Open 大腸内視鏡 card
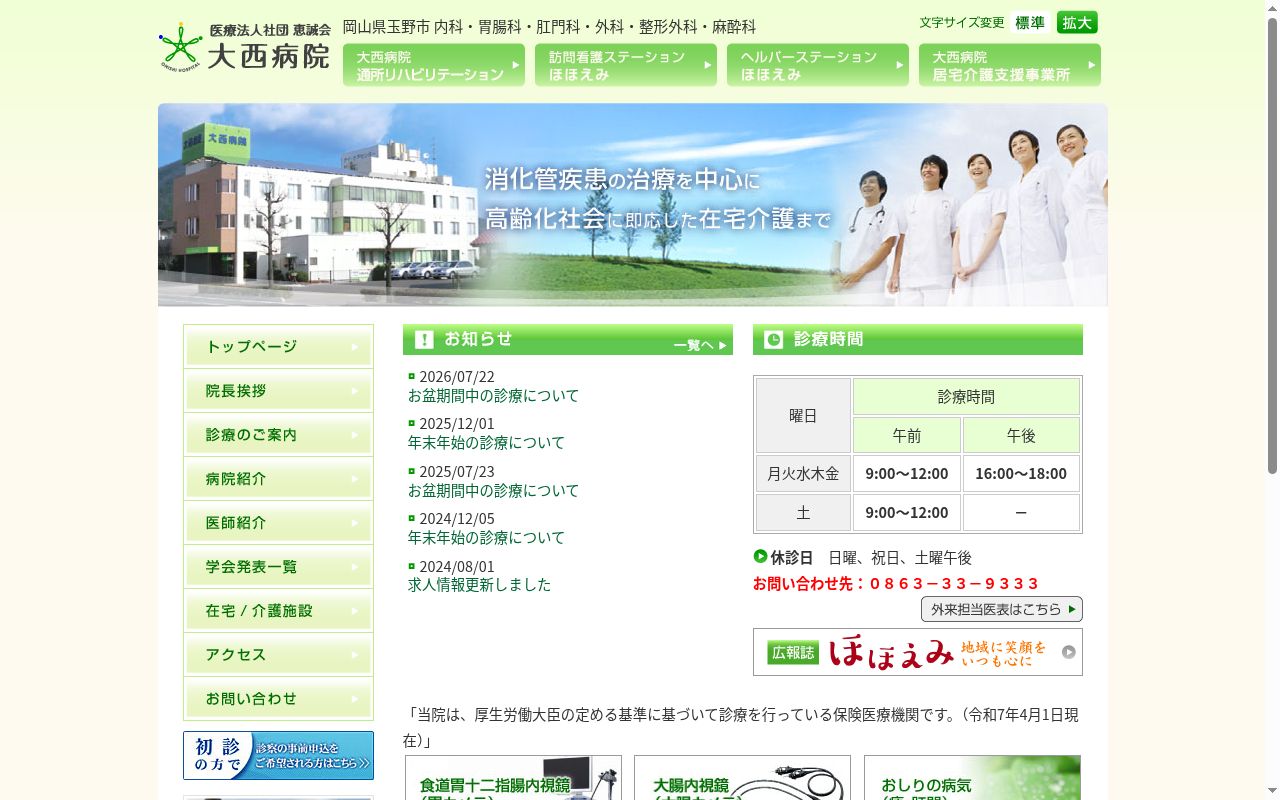The height and width of the screenshot is (800, 1280). (x=742, y=778)
